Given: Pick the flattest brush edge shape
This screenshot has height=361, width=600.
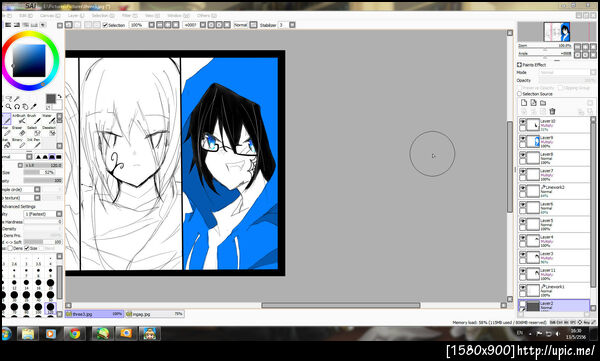Looking at the screenshot, I should coord(59,157).
